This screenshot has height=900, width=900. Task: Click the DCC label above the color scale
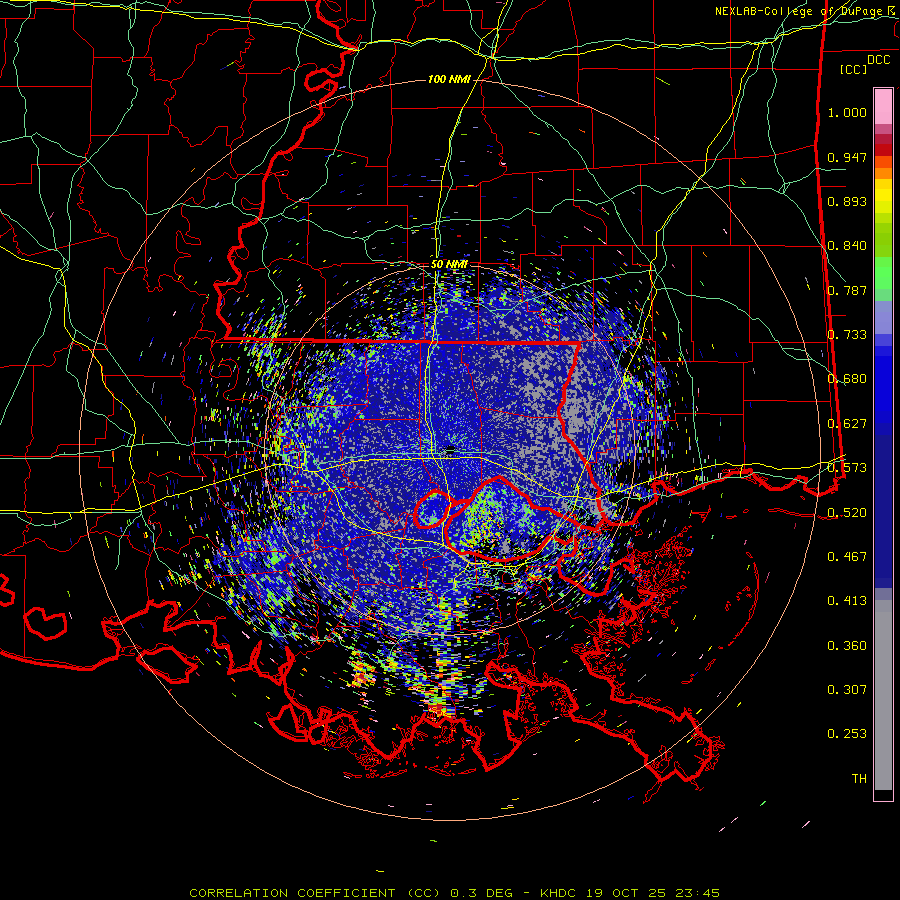pyautogui.click(x=878, y=60)
